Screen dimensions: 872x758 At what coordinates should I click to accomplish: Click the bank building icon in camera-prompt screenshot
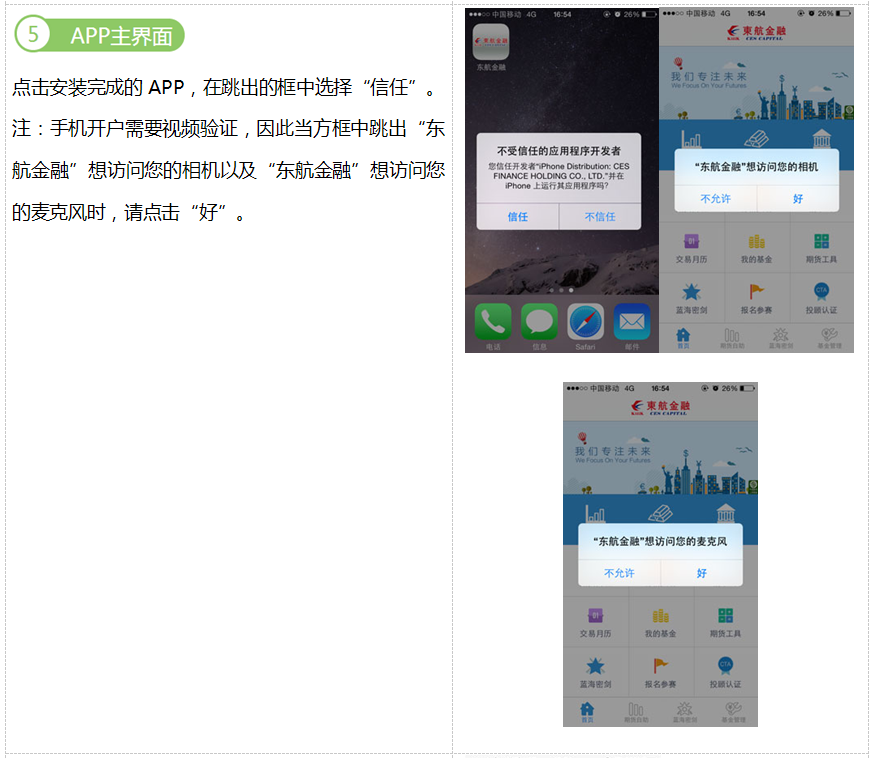click(821, 138)
